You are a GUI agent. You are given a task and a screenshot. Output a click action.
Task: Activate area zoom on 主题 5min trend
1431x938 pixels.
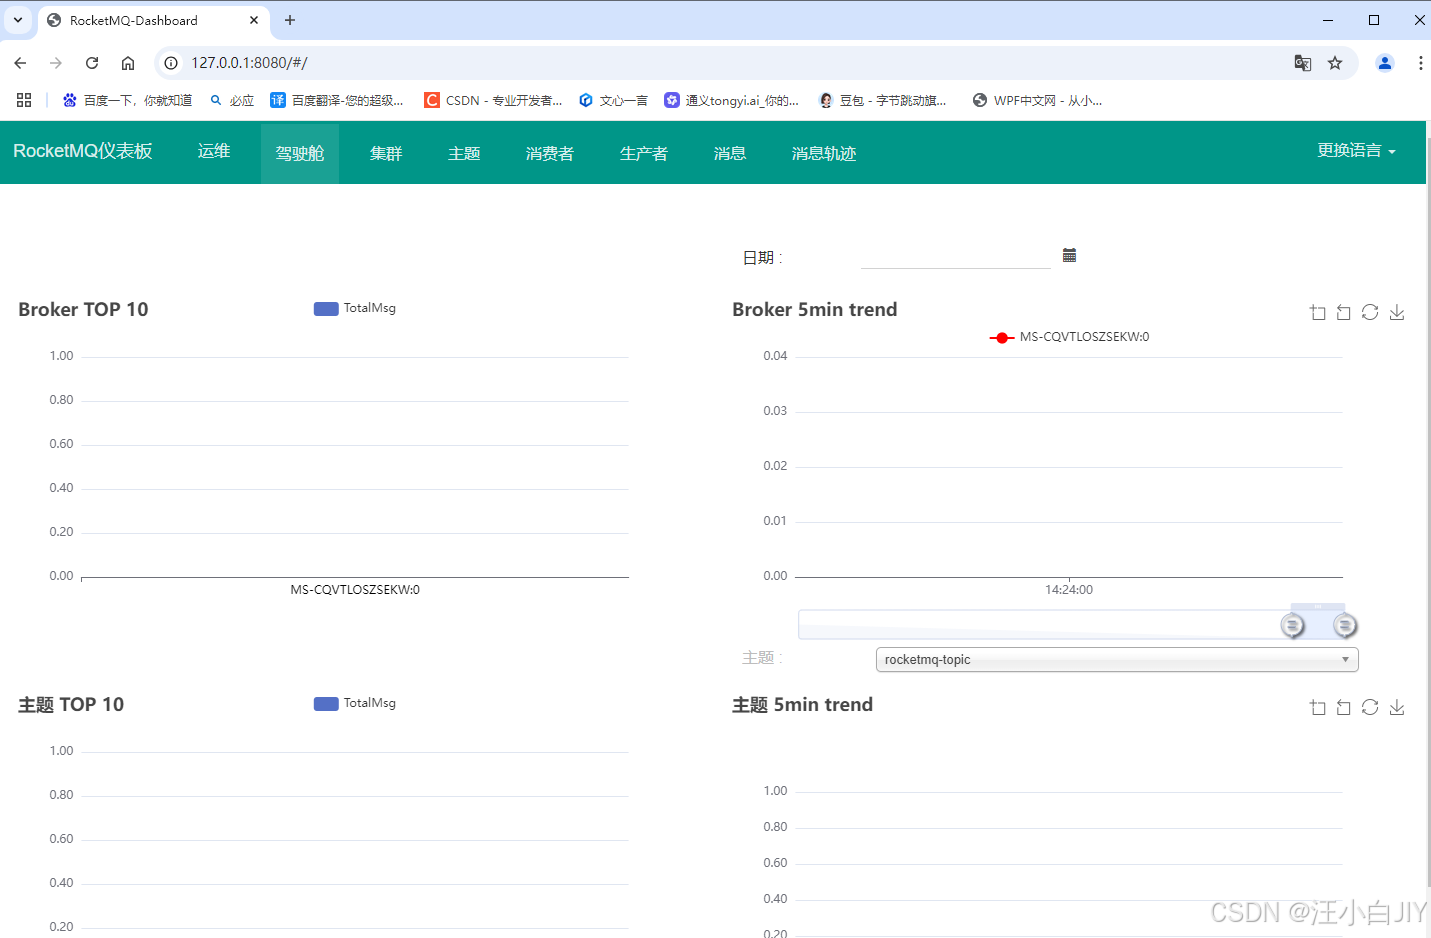[1317, 707]
